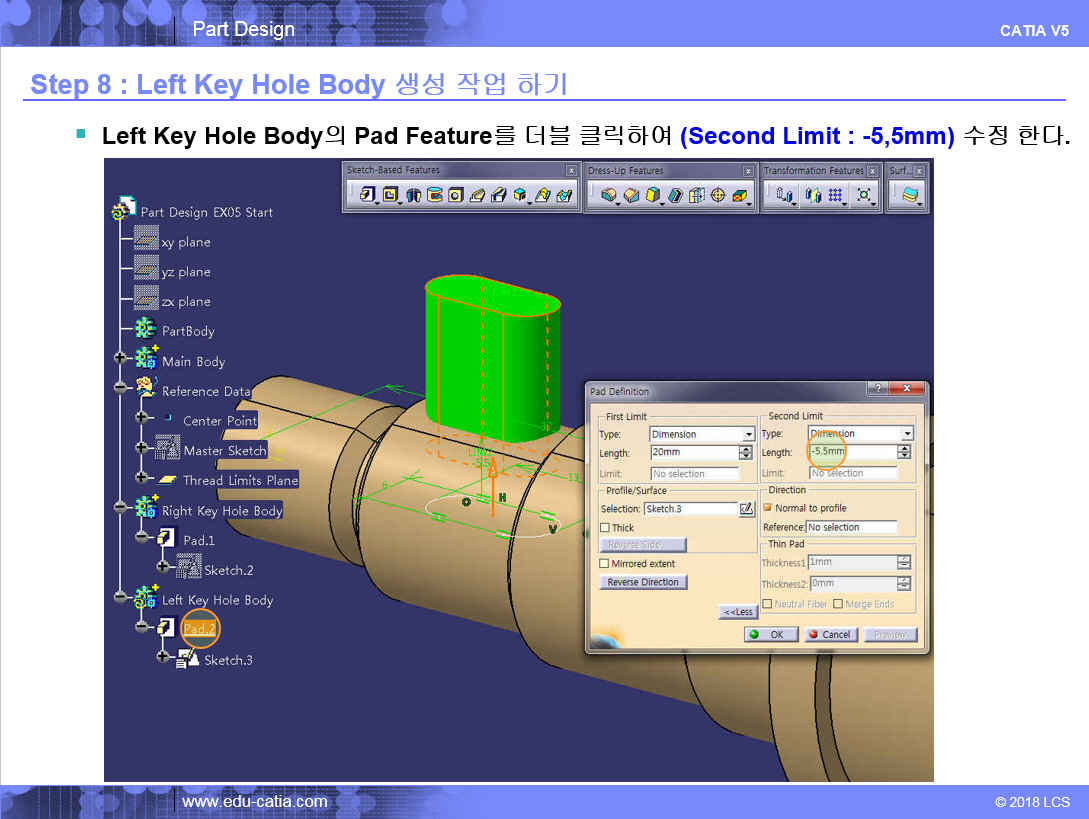Expand the Main Body tree node
Viewport: 1089px width, 819px height.
pos(119,358)
